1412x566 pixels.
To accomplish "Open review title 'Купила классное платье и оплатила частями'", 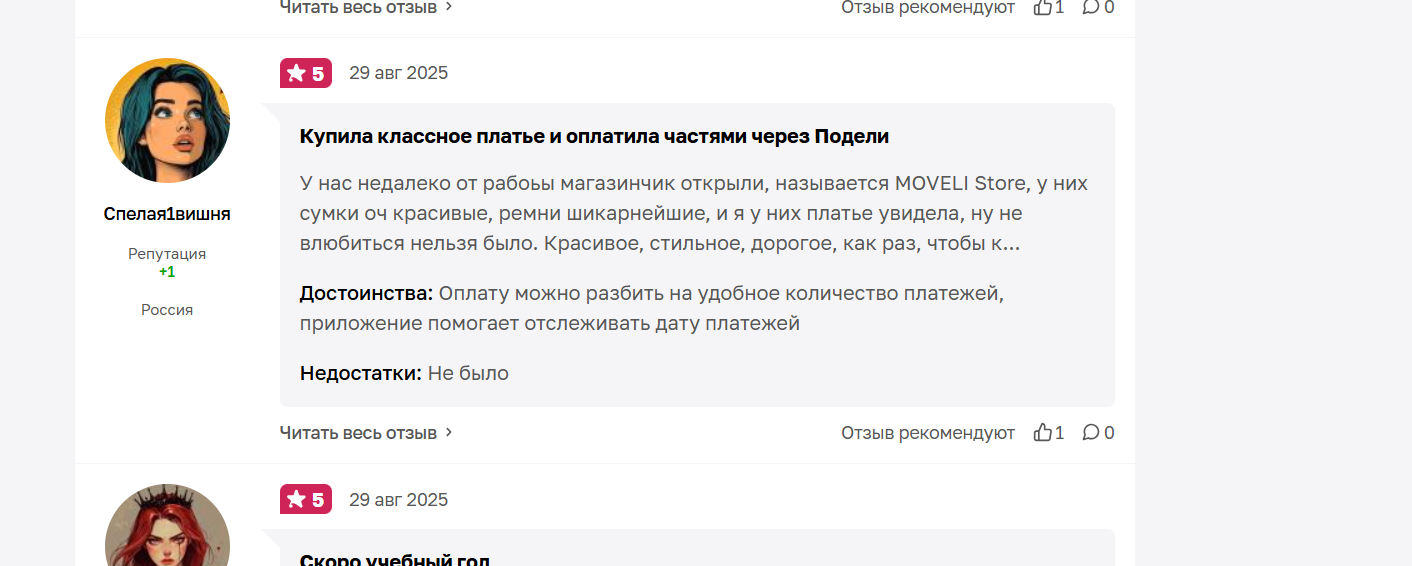I will [594, 136].
